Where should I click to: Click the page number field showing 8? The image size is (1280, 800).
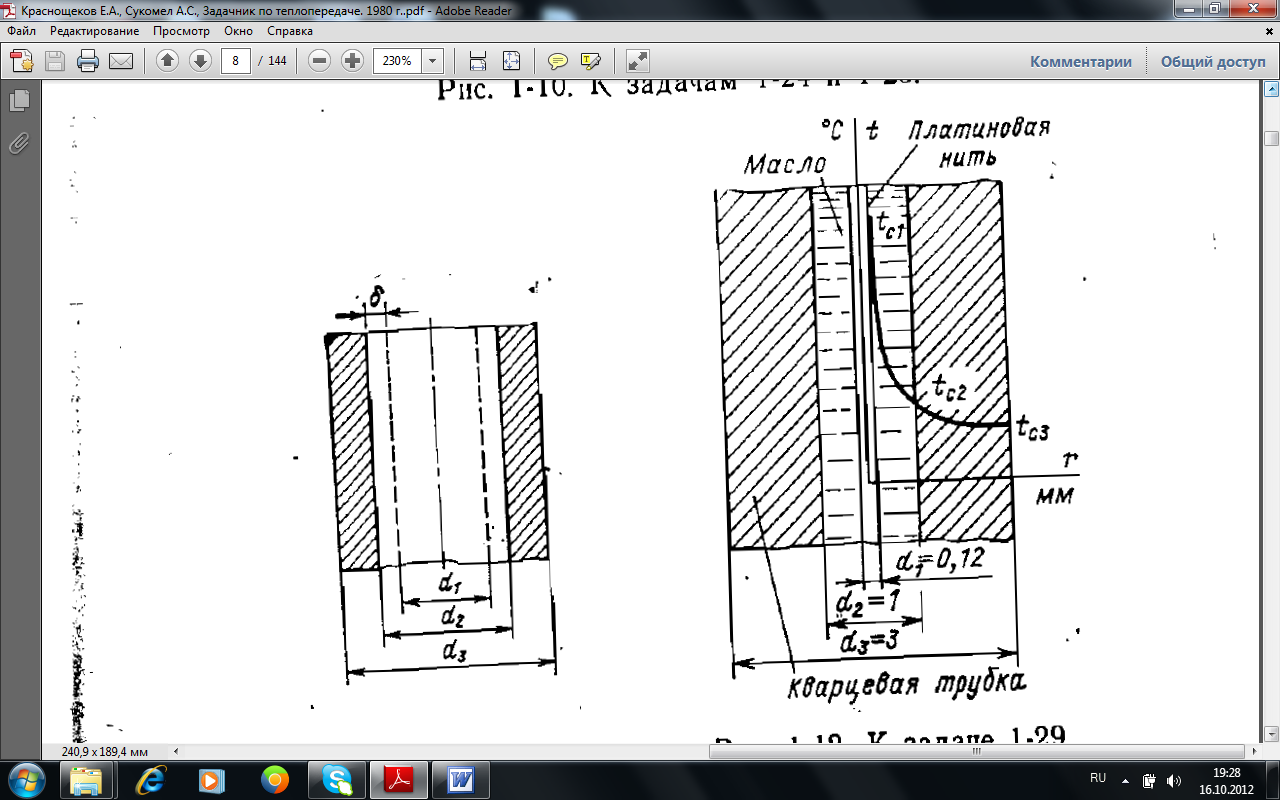pyautogui.click(x=236, y=61)
